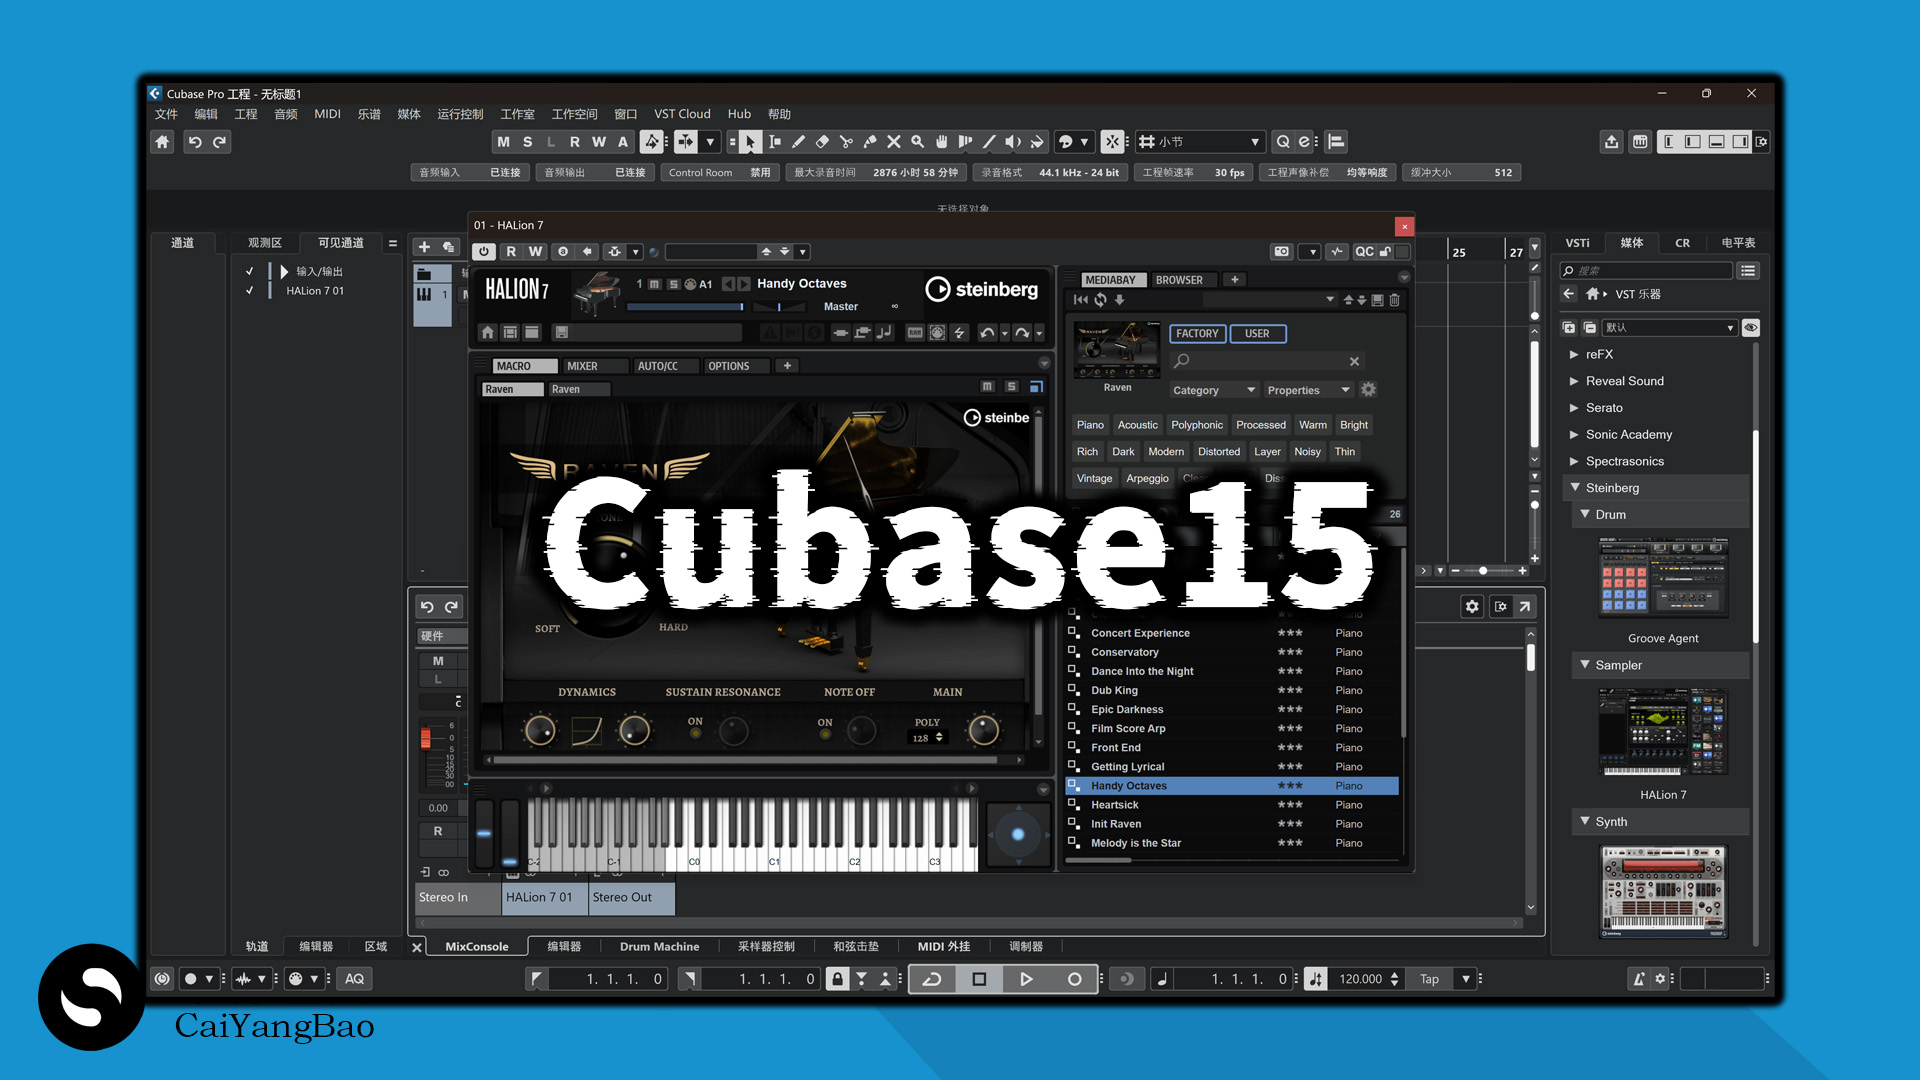Select the Draw pencil tool in the toolbar
The width and height of the screenshot is (1920, 1080).
pos(798,141)
